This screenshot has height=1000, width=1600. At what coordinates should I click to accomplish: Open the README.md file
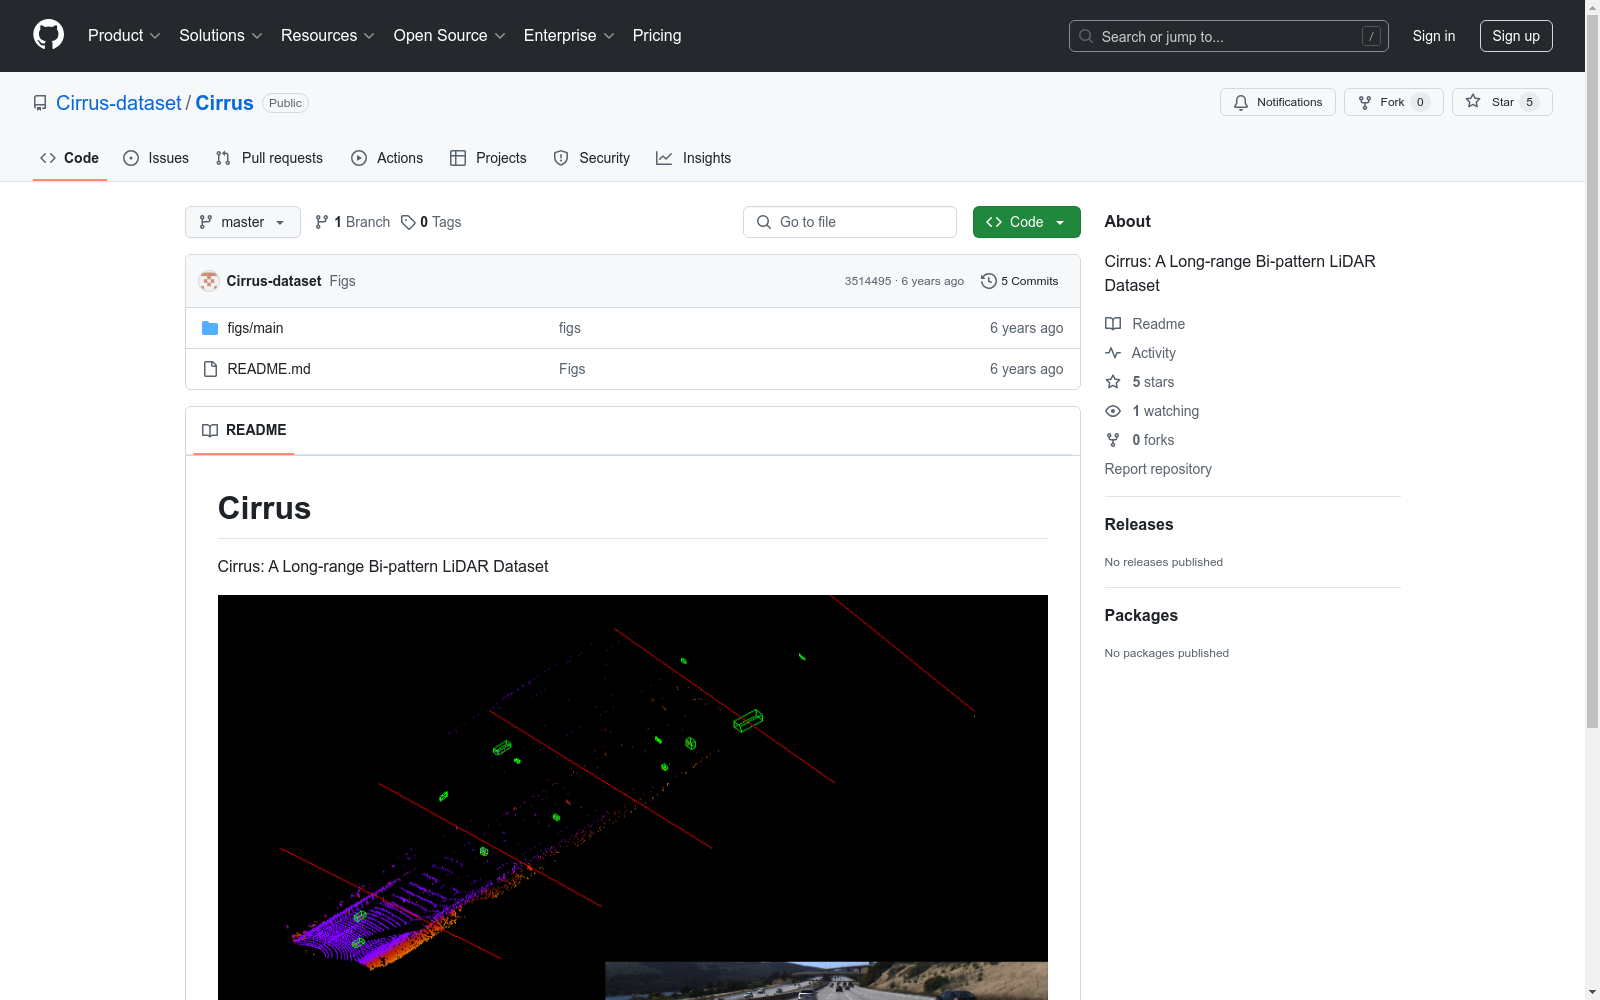pyautogui.click(x=269, y=369)
